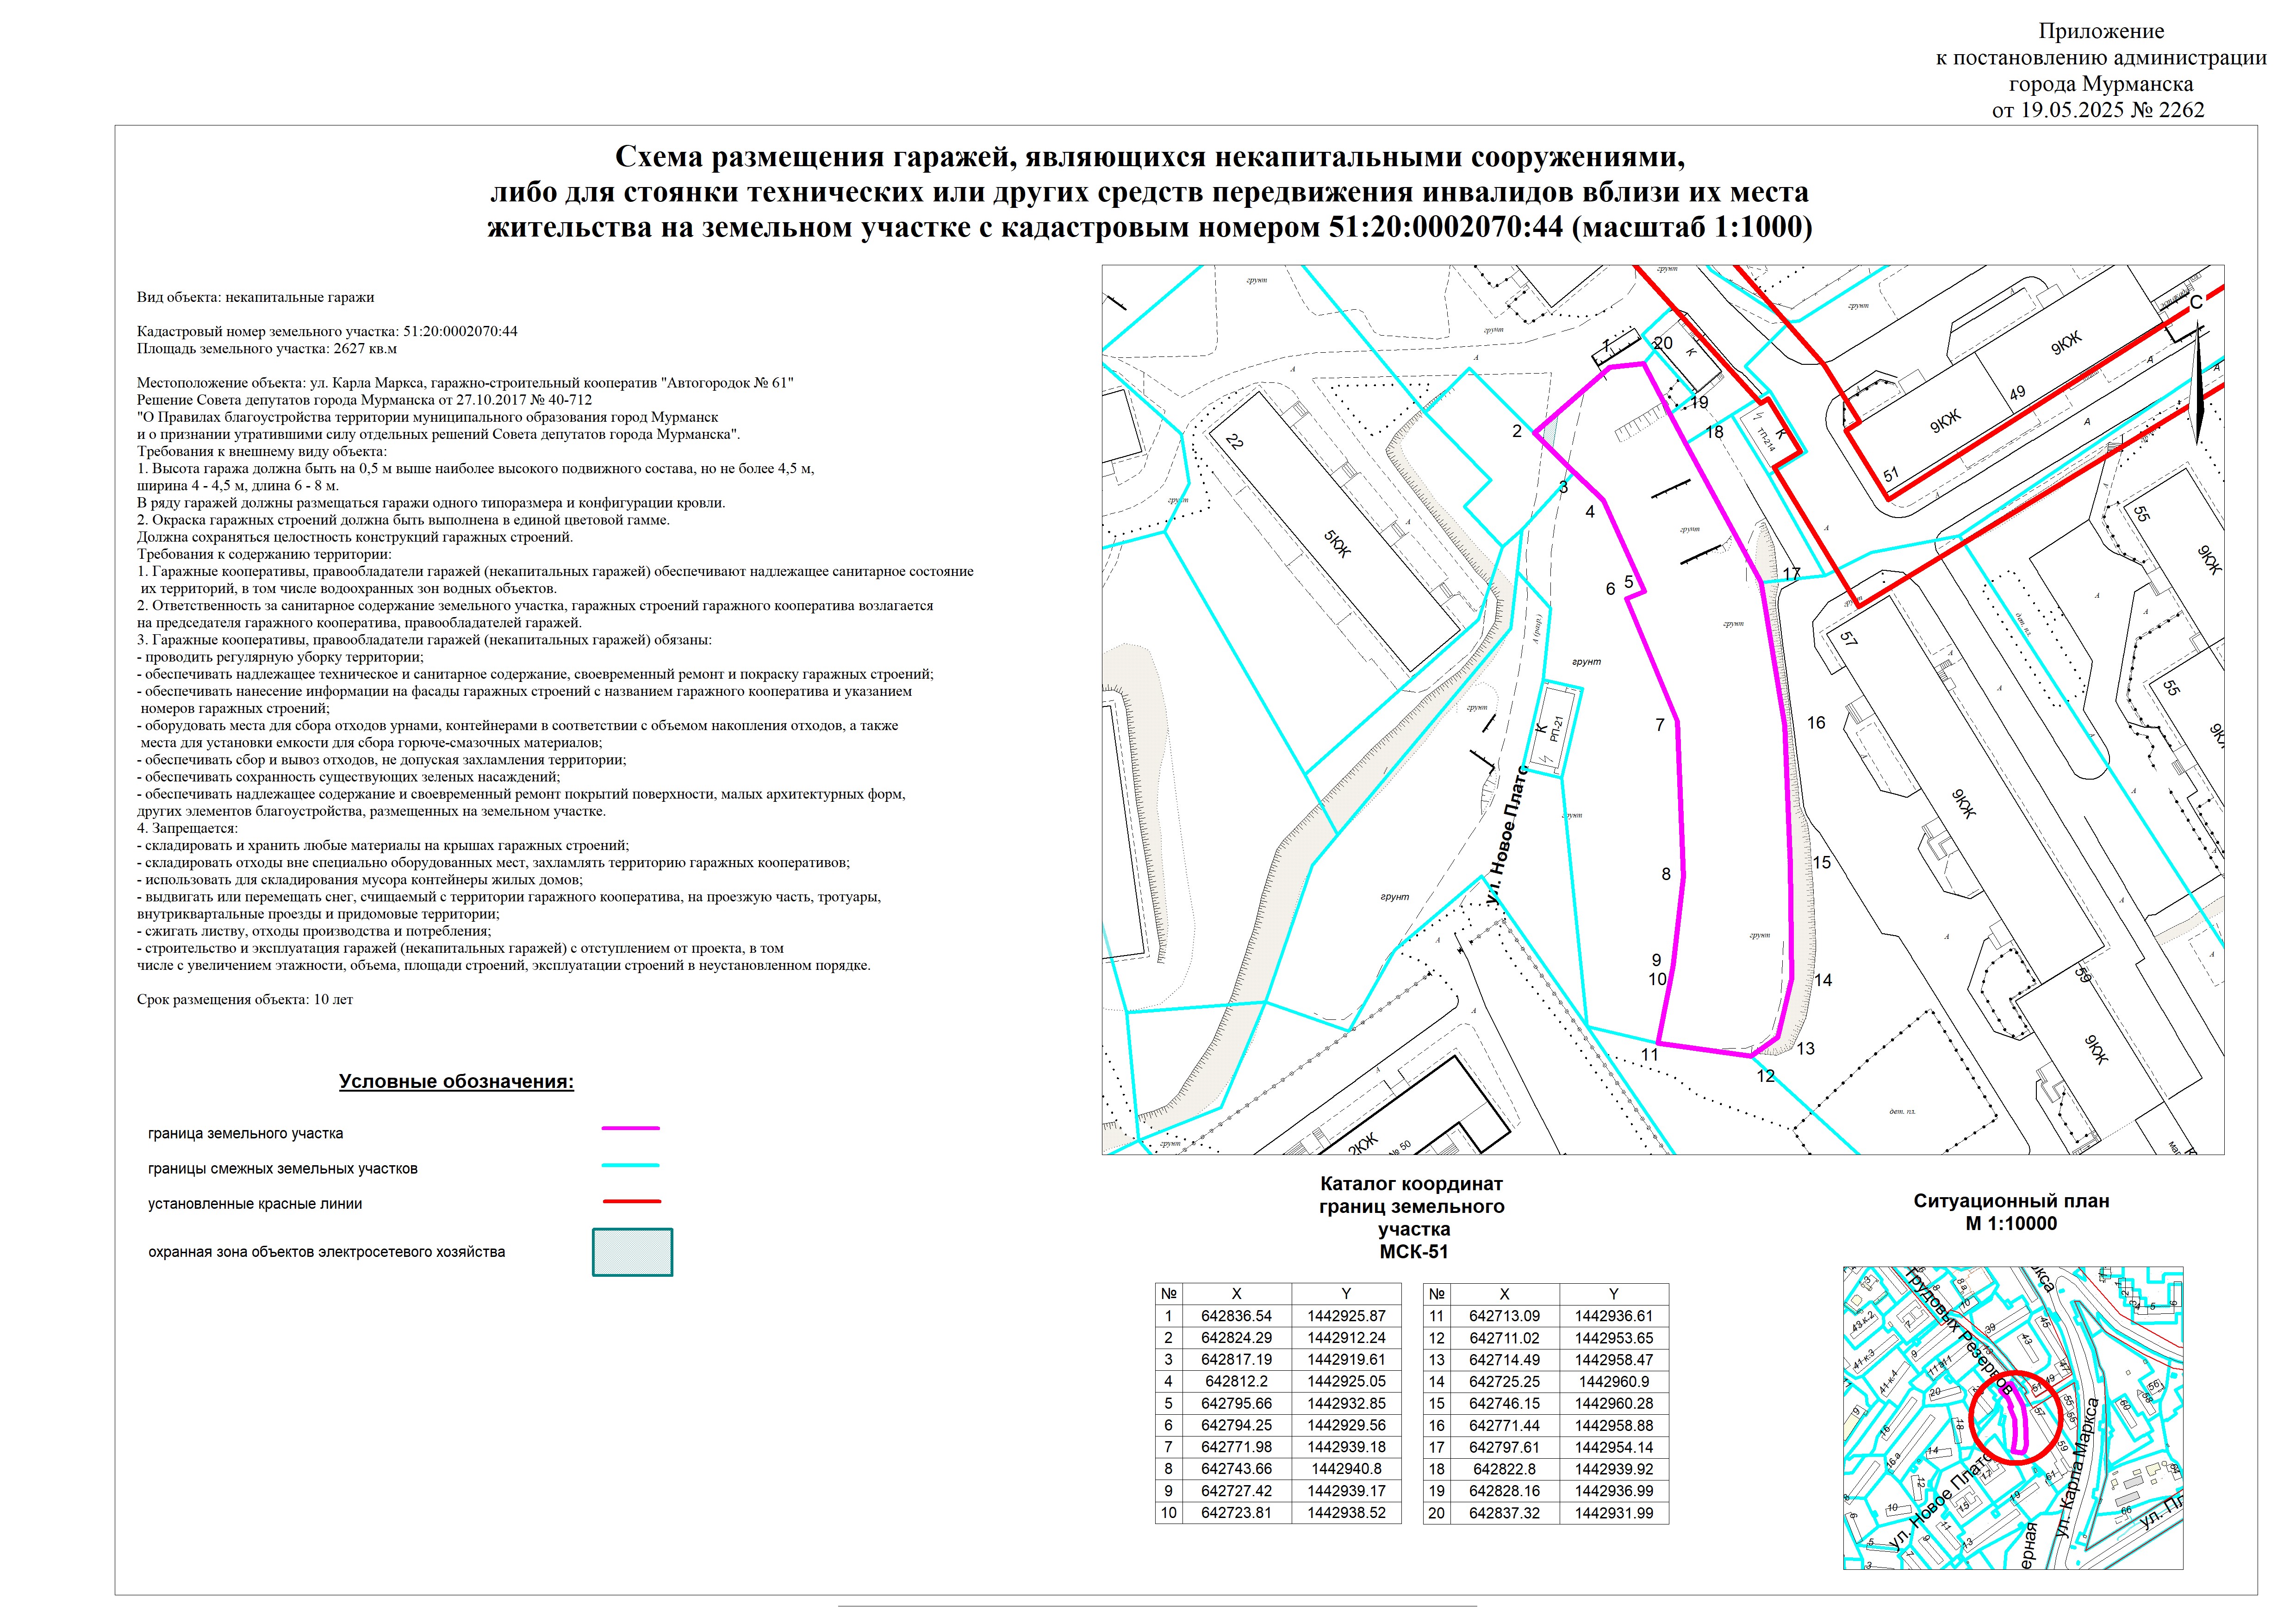Click boundary point 16 label on the map
The image size is (2296, 1624).
tap(1816, 722)
